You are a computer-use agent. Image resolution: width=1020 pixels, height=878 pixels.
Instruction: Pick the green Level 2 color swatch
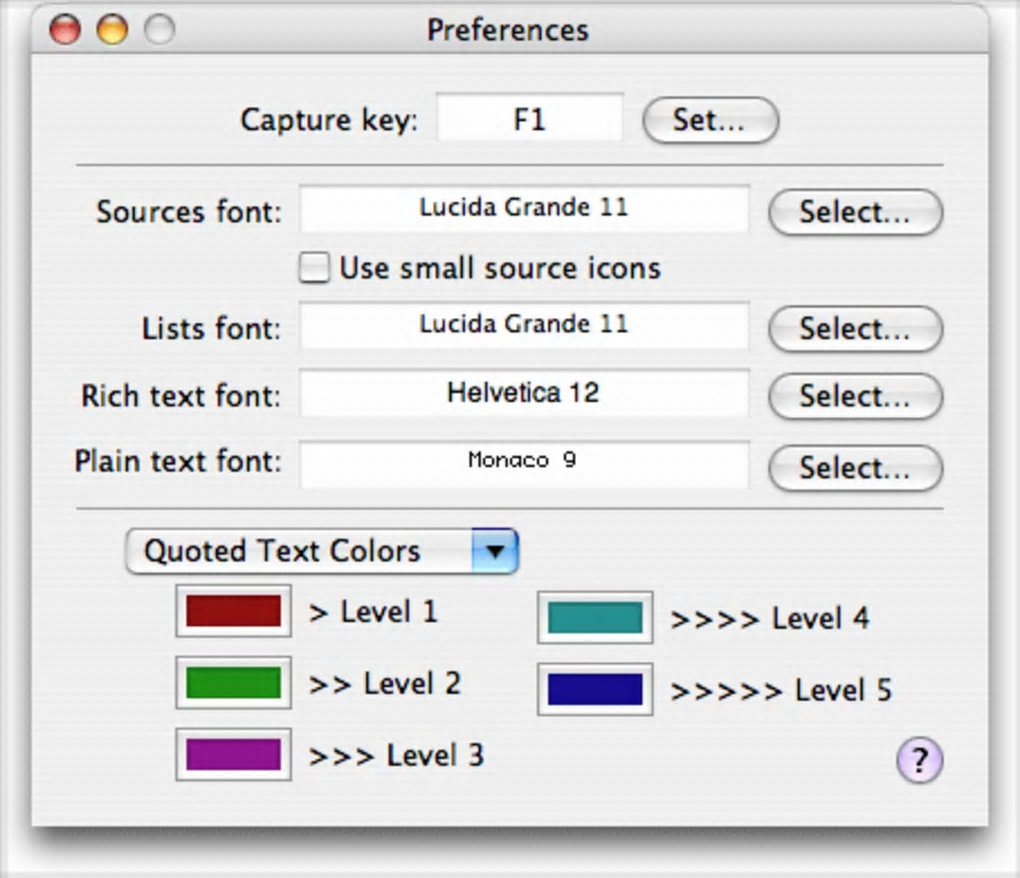[x=233, y=683]
